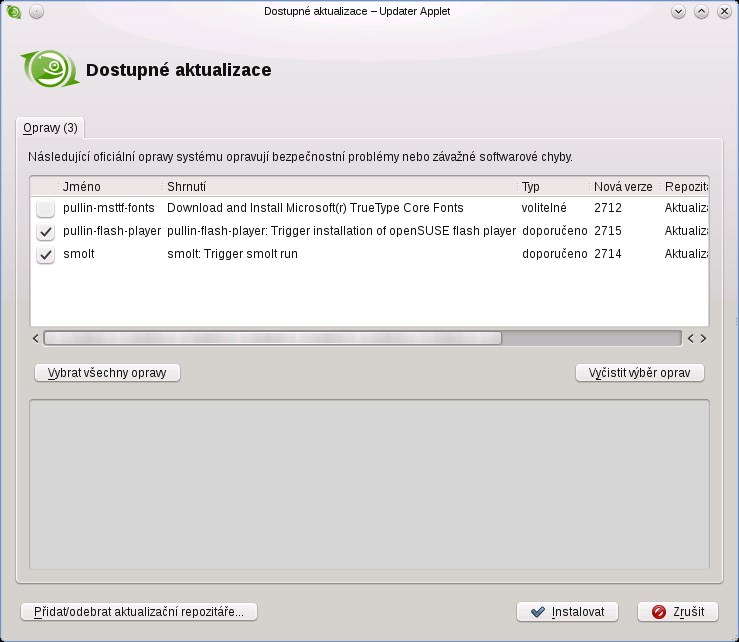The height and width of the screenshot is (642, 739).
Task: Enable the pullin-msttf-fonts patch checkbox
Action: click(45, 209)
